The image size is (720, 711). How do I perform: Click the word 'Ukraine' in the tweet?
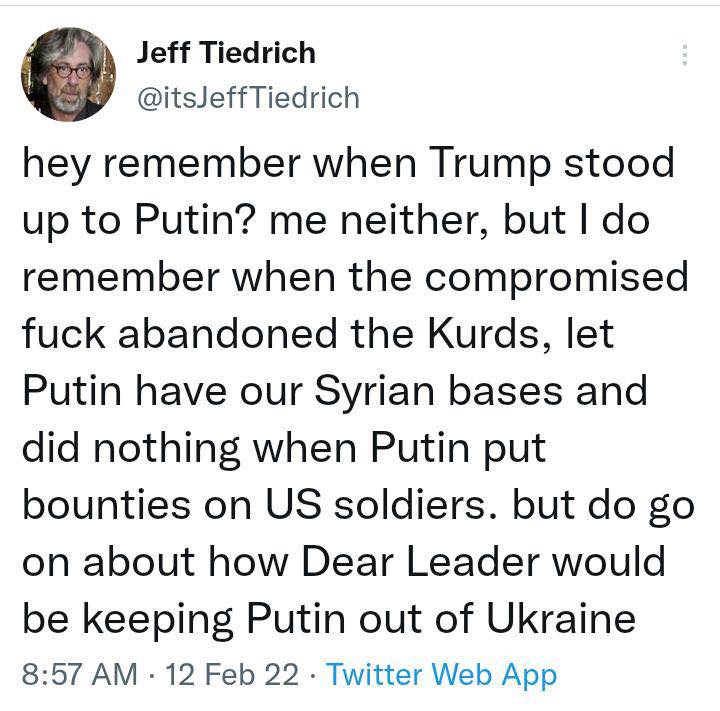coord(561,617)
